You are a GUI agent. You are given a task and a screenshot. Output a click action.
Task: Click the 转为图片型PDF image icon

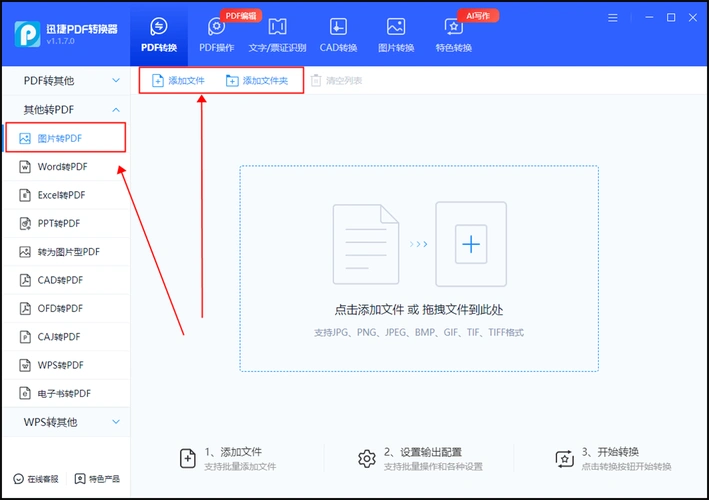(25, 252)
